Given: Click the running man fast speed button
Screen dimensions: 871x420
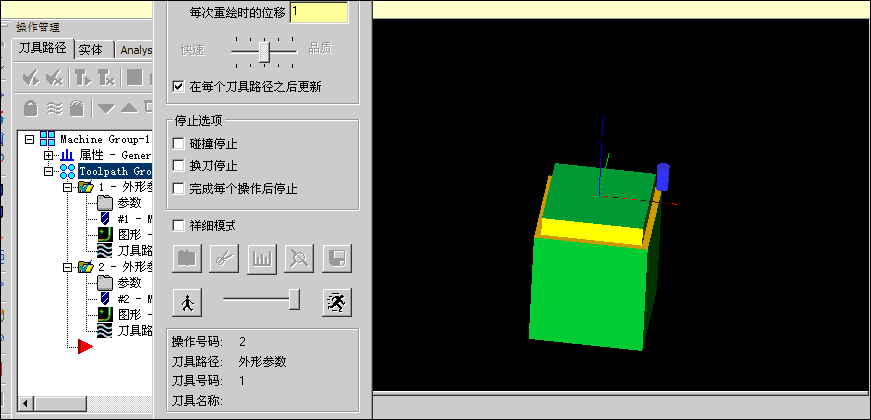Looking at the screenshot, I should [337, 303].
